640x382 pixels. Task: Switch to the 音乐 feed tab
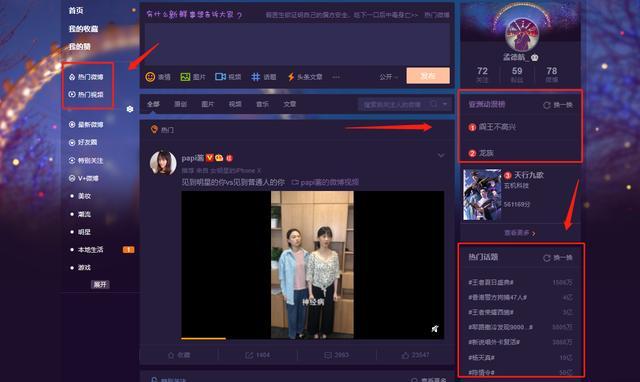coord(262,104)
